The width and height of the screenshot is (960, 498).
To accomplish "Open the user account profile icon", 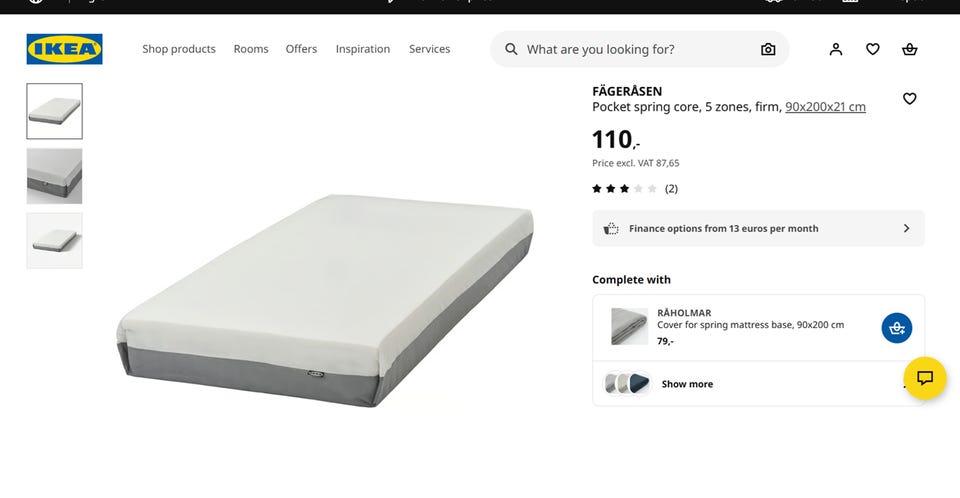I will [836, 49].
